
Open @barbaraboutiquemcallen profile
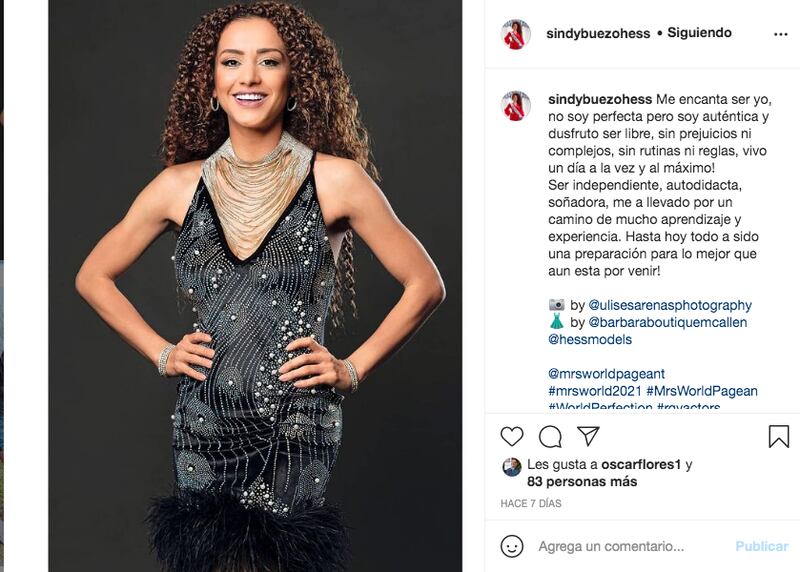pyautogui.click(x=667, y=322)
